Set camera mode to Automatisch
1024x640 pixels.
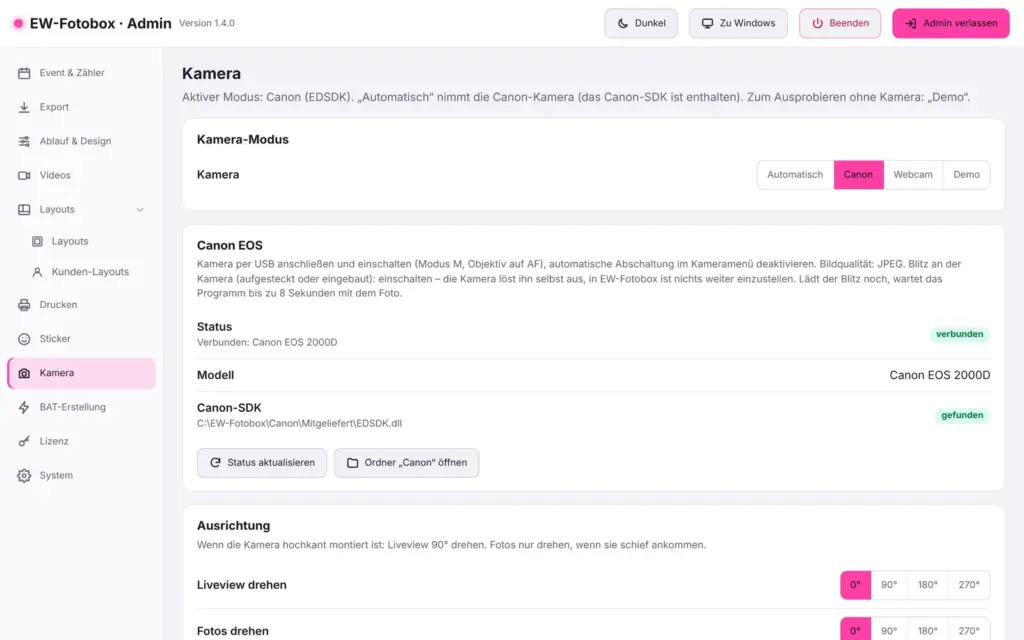tap(795, 175)
